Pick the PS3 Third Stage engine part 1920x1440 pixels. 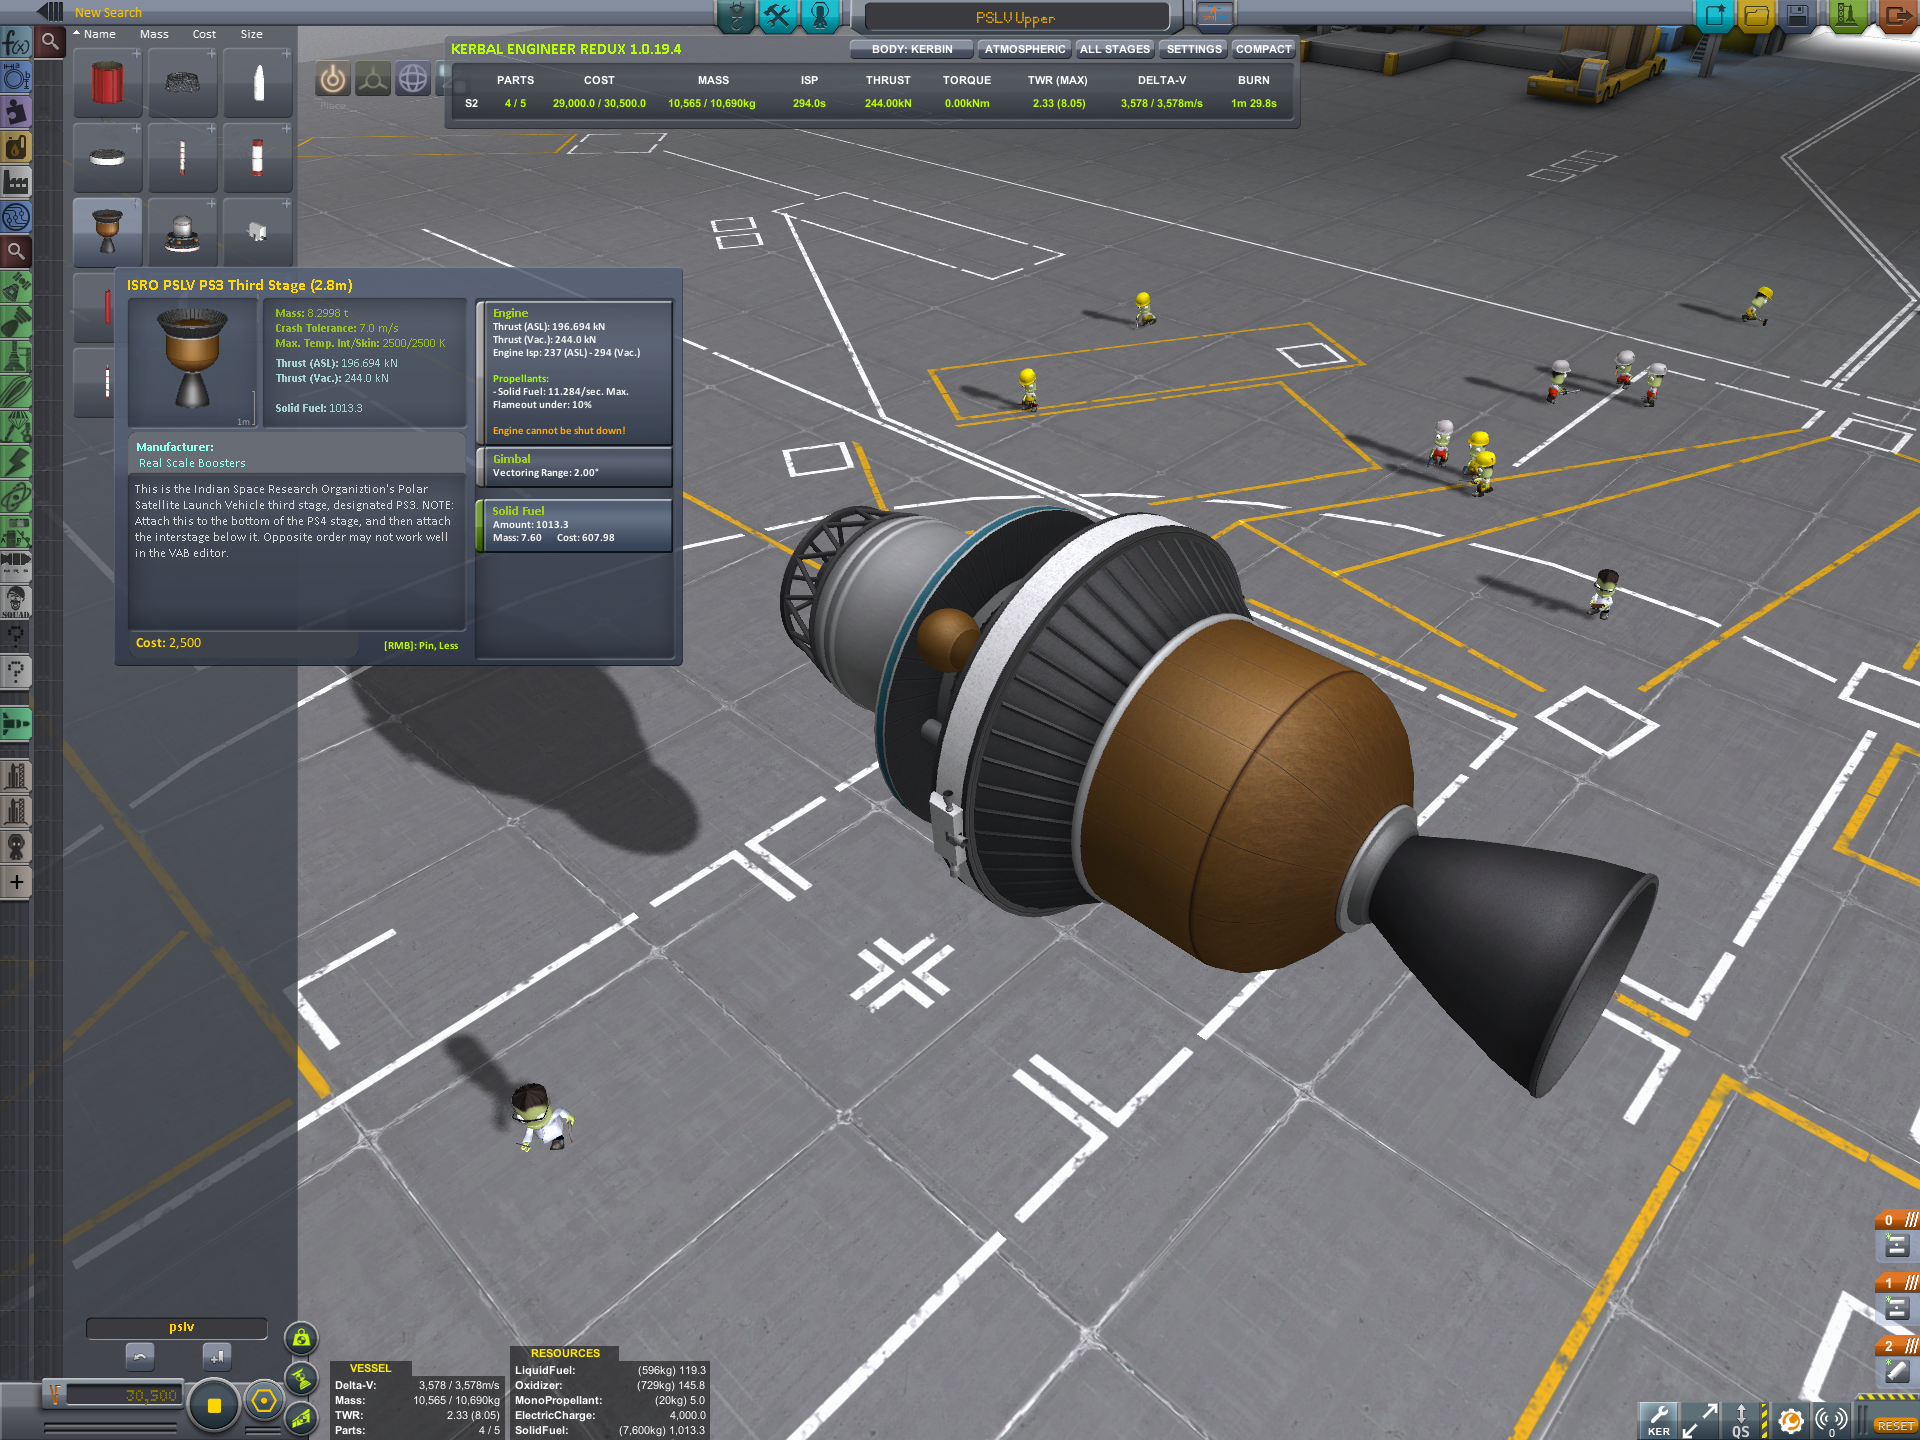108,232
